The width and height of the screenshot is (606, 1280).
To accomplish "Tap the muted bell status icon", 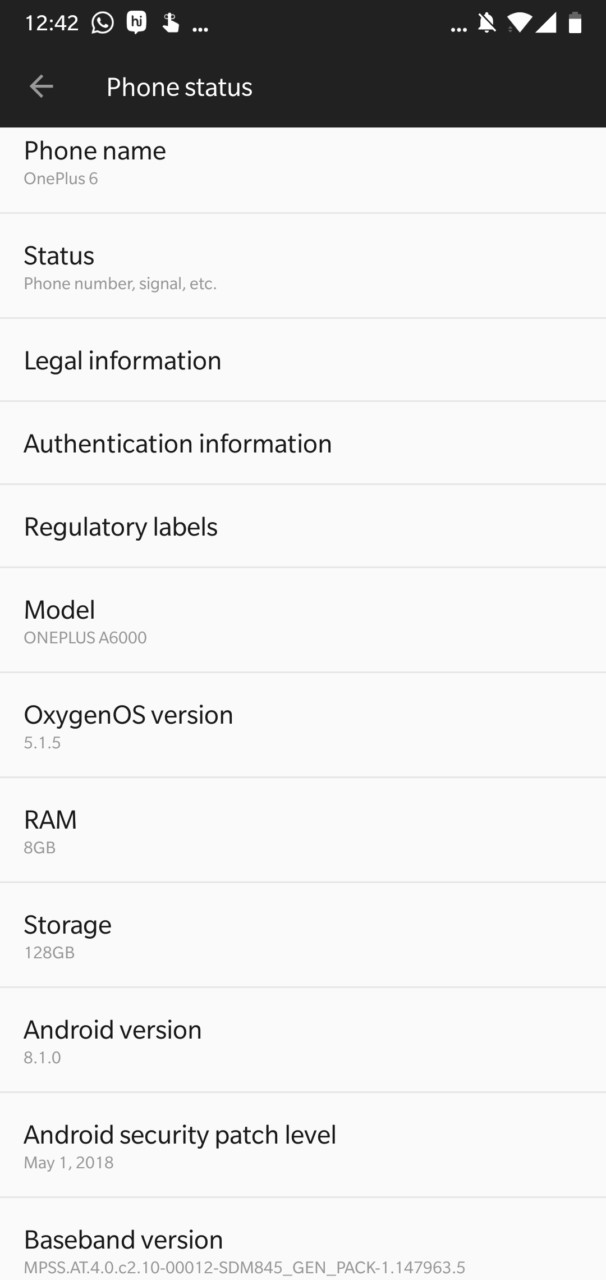I will pyautogui.click(x=487, y=23).
